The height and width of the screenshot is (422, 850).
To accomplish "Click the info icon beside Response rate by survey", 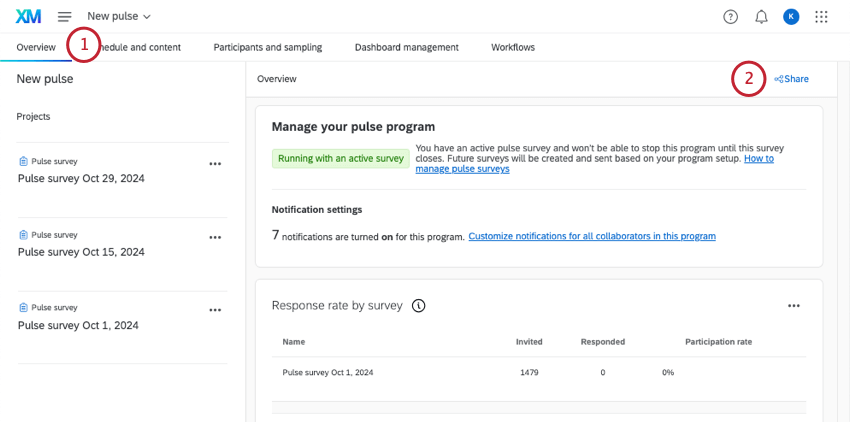I will point(418,305).
